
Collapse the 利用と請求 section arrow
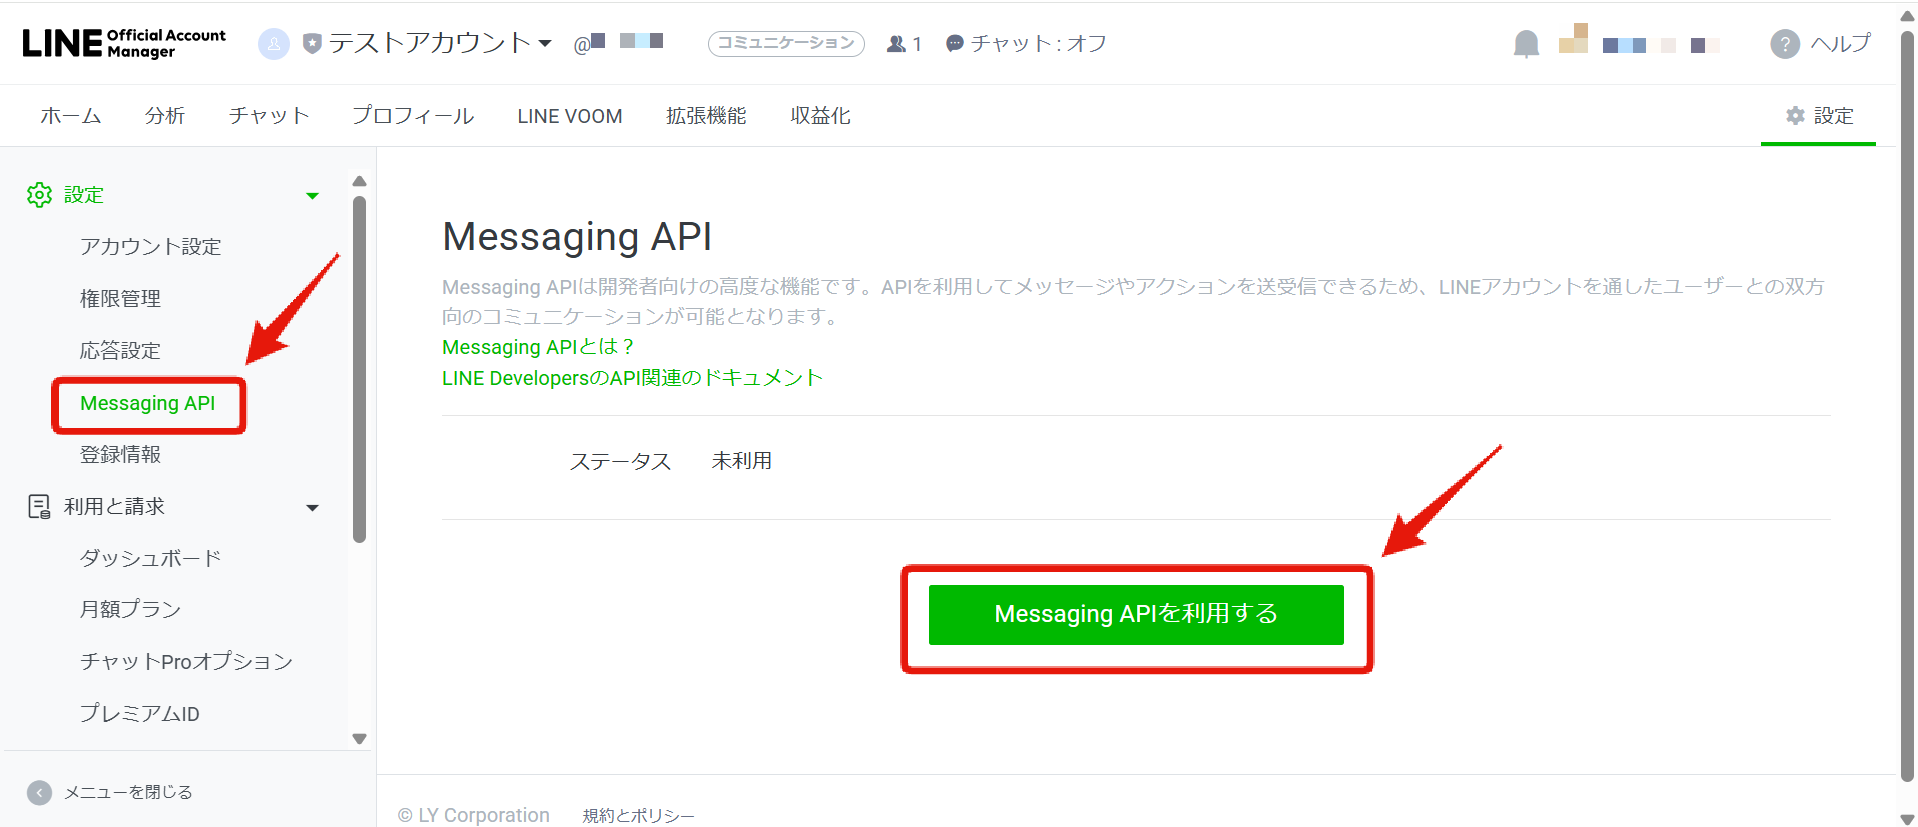tap(312, 508)
